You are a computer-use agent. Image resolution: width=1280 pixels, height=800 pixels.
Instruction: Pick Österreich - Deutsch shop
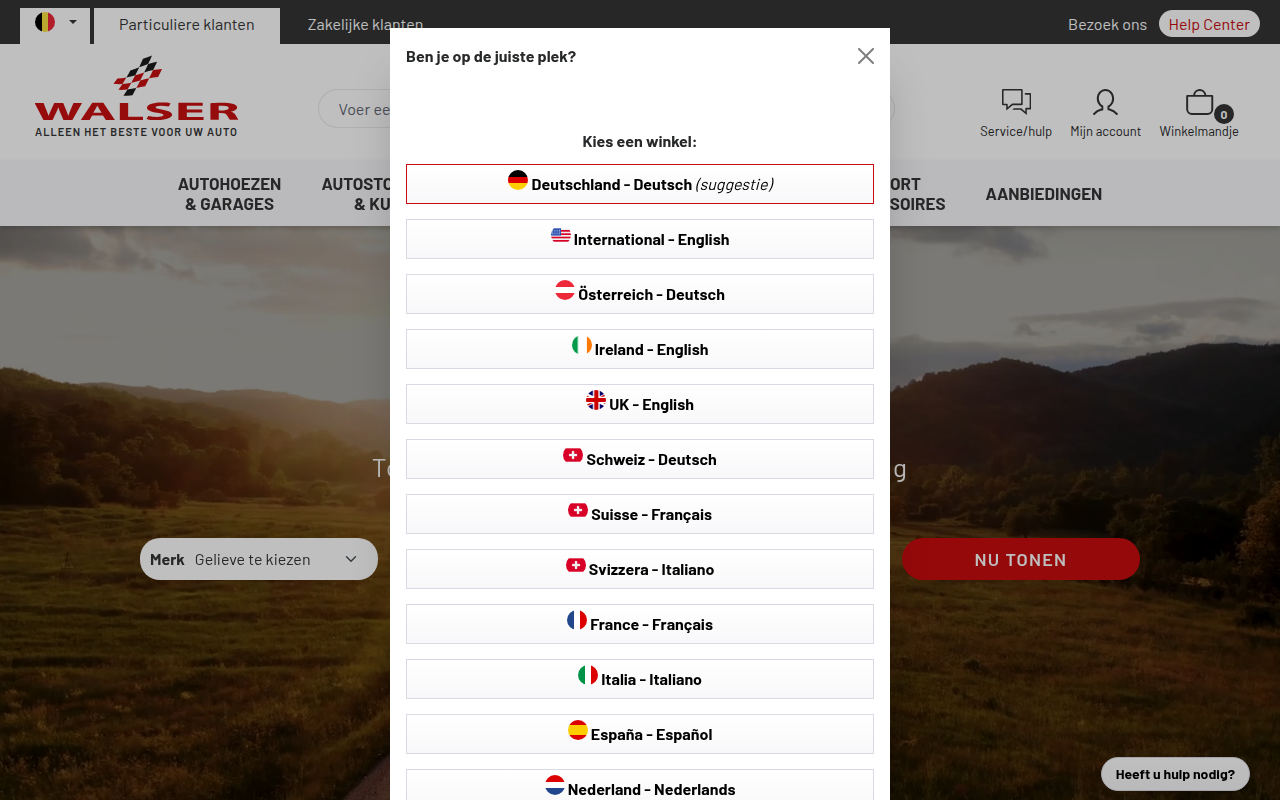point(640,294)
